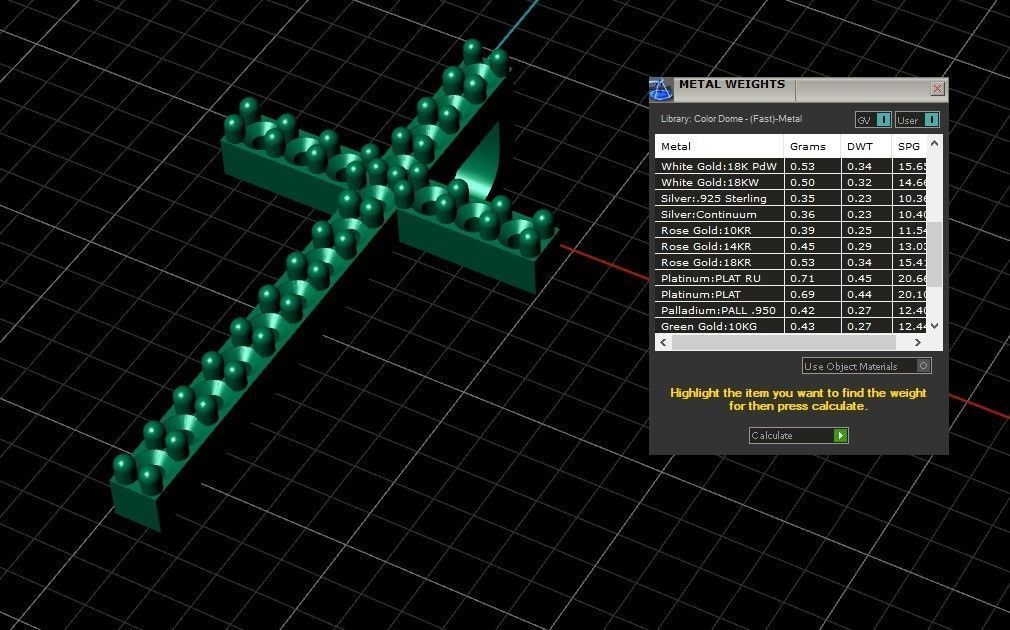Select the Rose Gold:18KR row
Viewport: 1010px width, 630px height.
pyautogui.click(x=790, y=262)
